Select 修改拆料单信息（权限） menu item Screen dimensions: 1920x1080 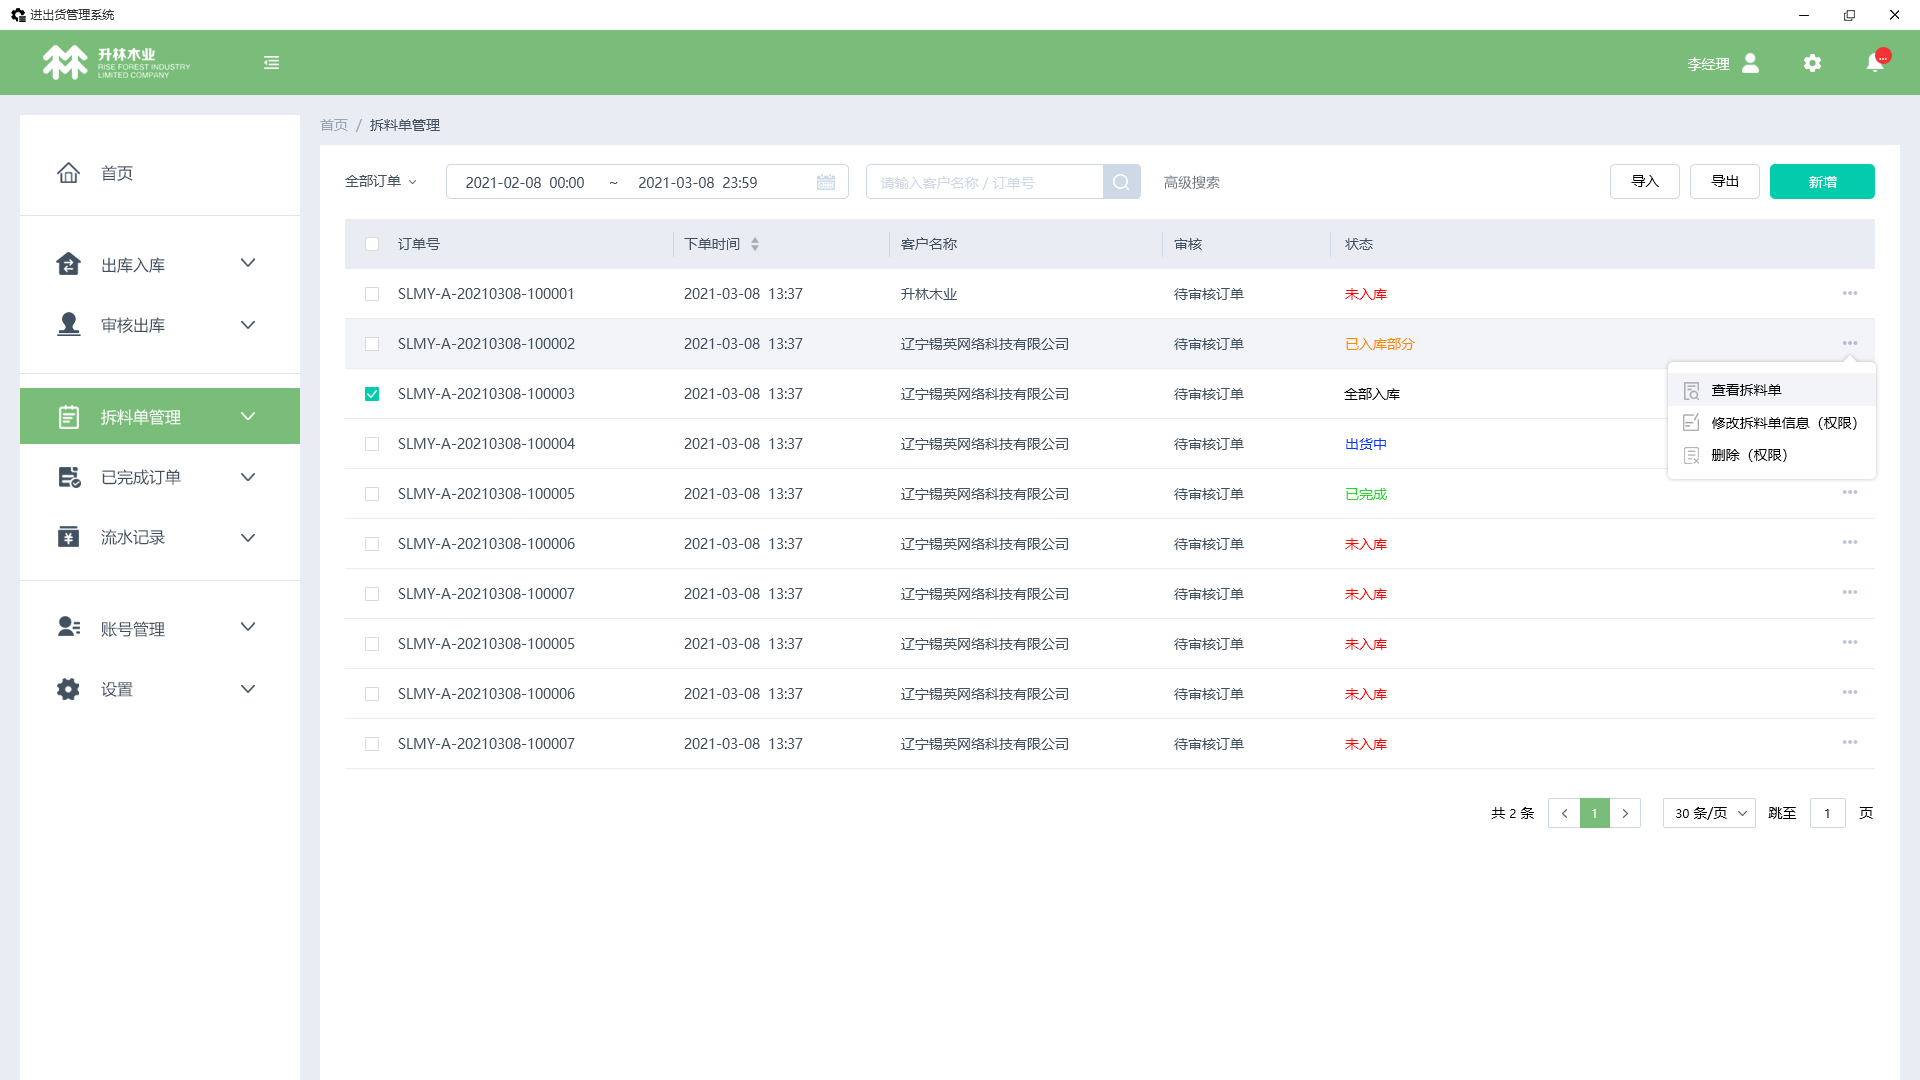tap(1771, 423)
